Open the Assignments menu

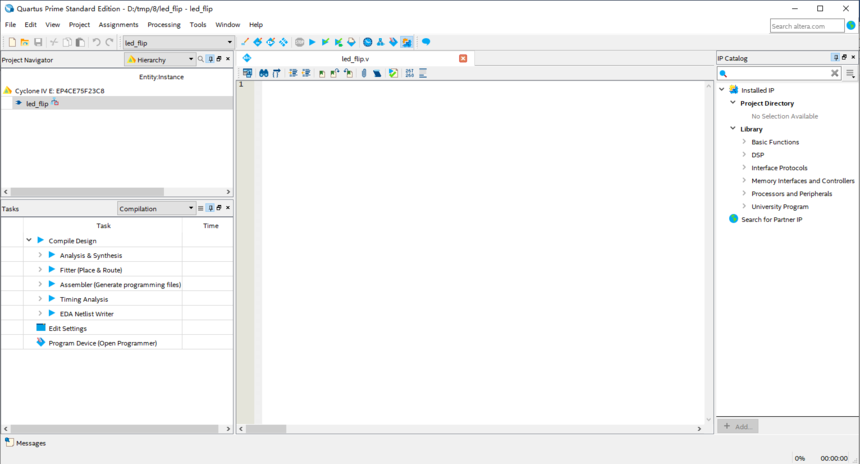pos(118,25)
